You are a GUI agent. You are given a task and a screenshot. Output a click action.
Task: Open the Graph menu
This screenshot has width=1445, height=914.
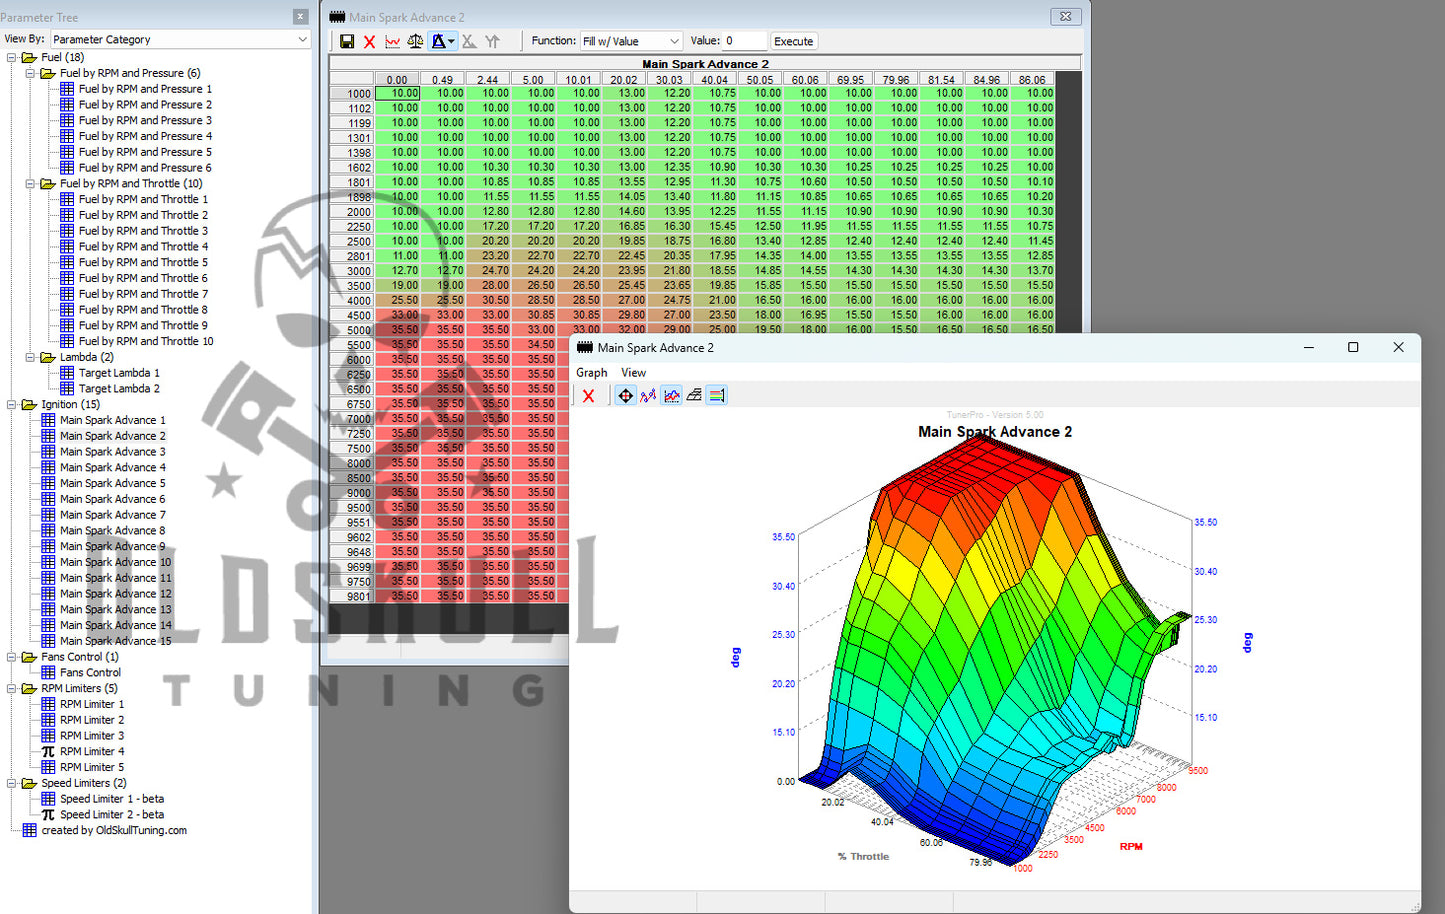coord(591,373)
